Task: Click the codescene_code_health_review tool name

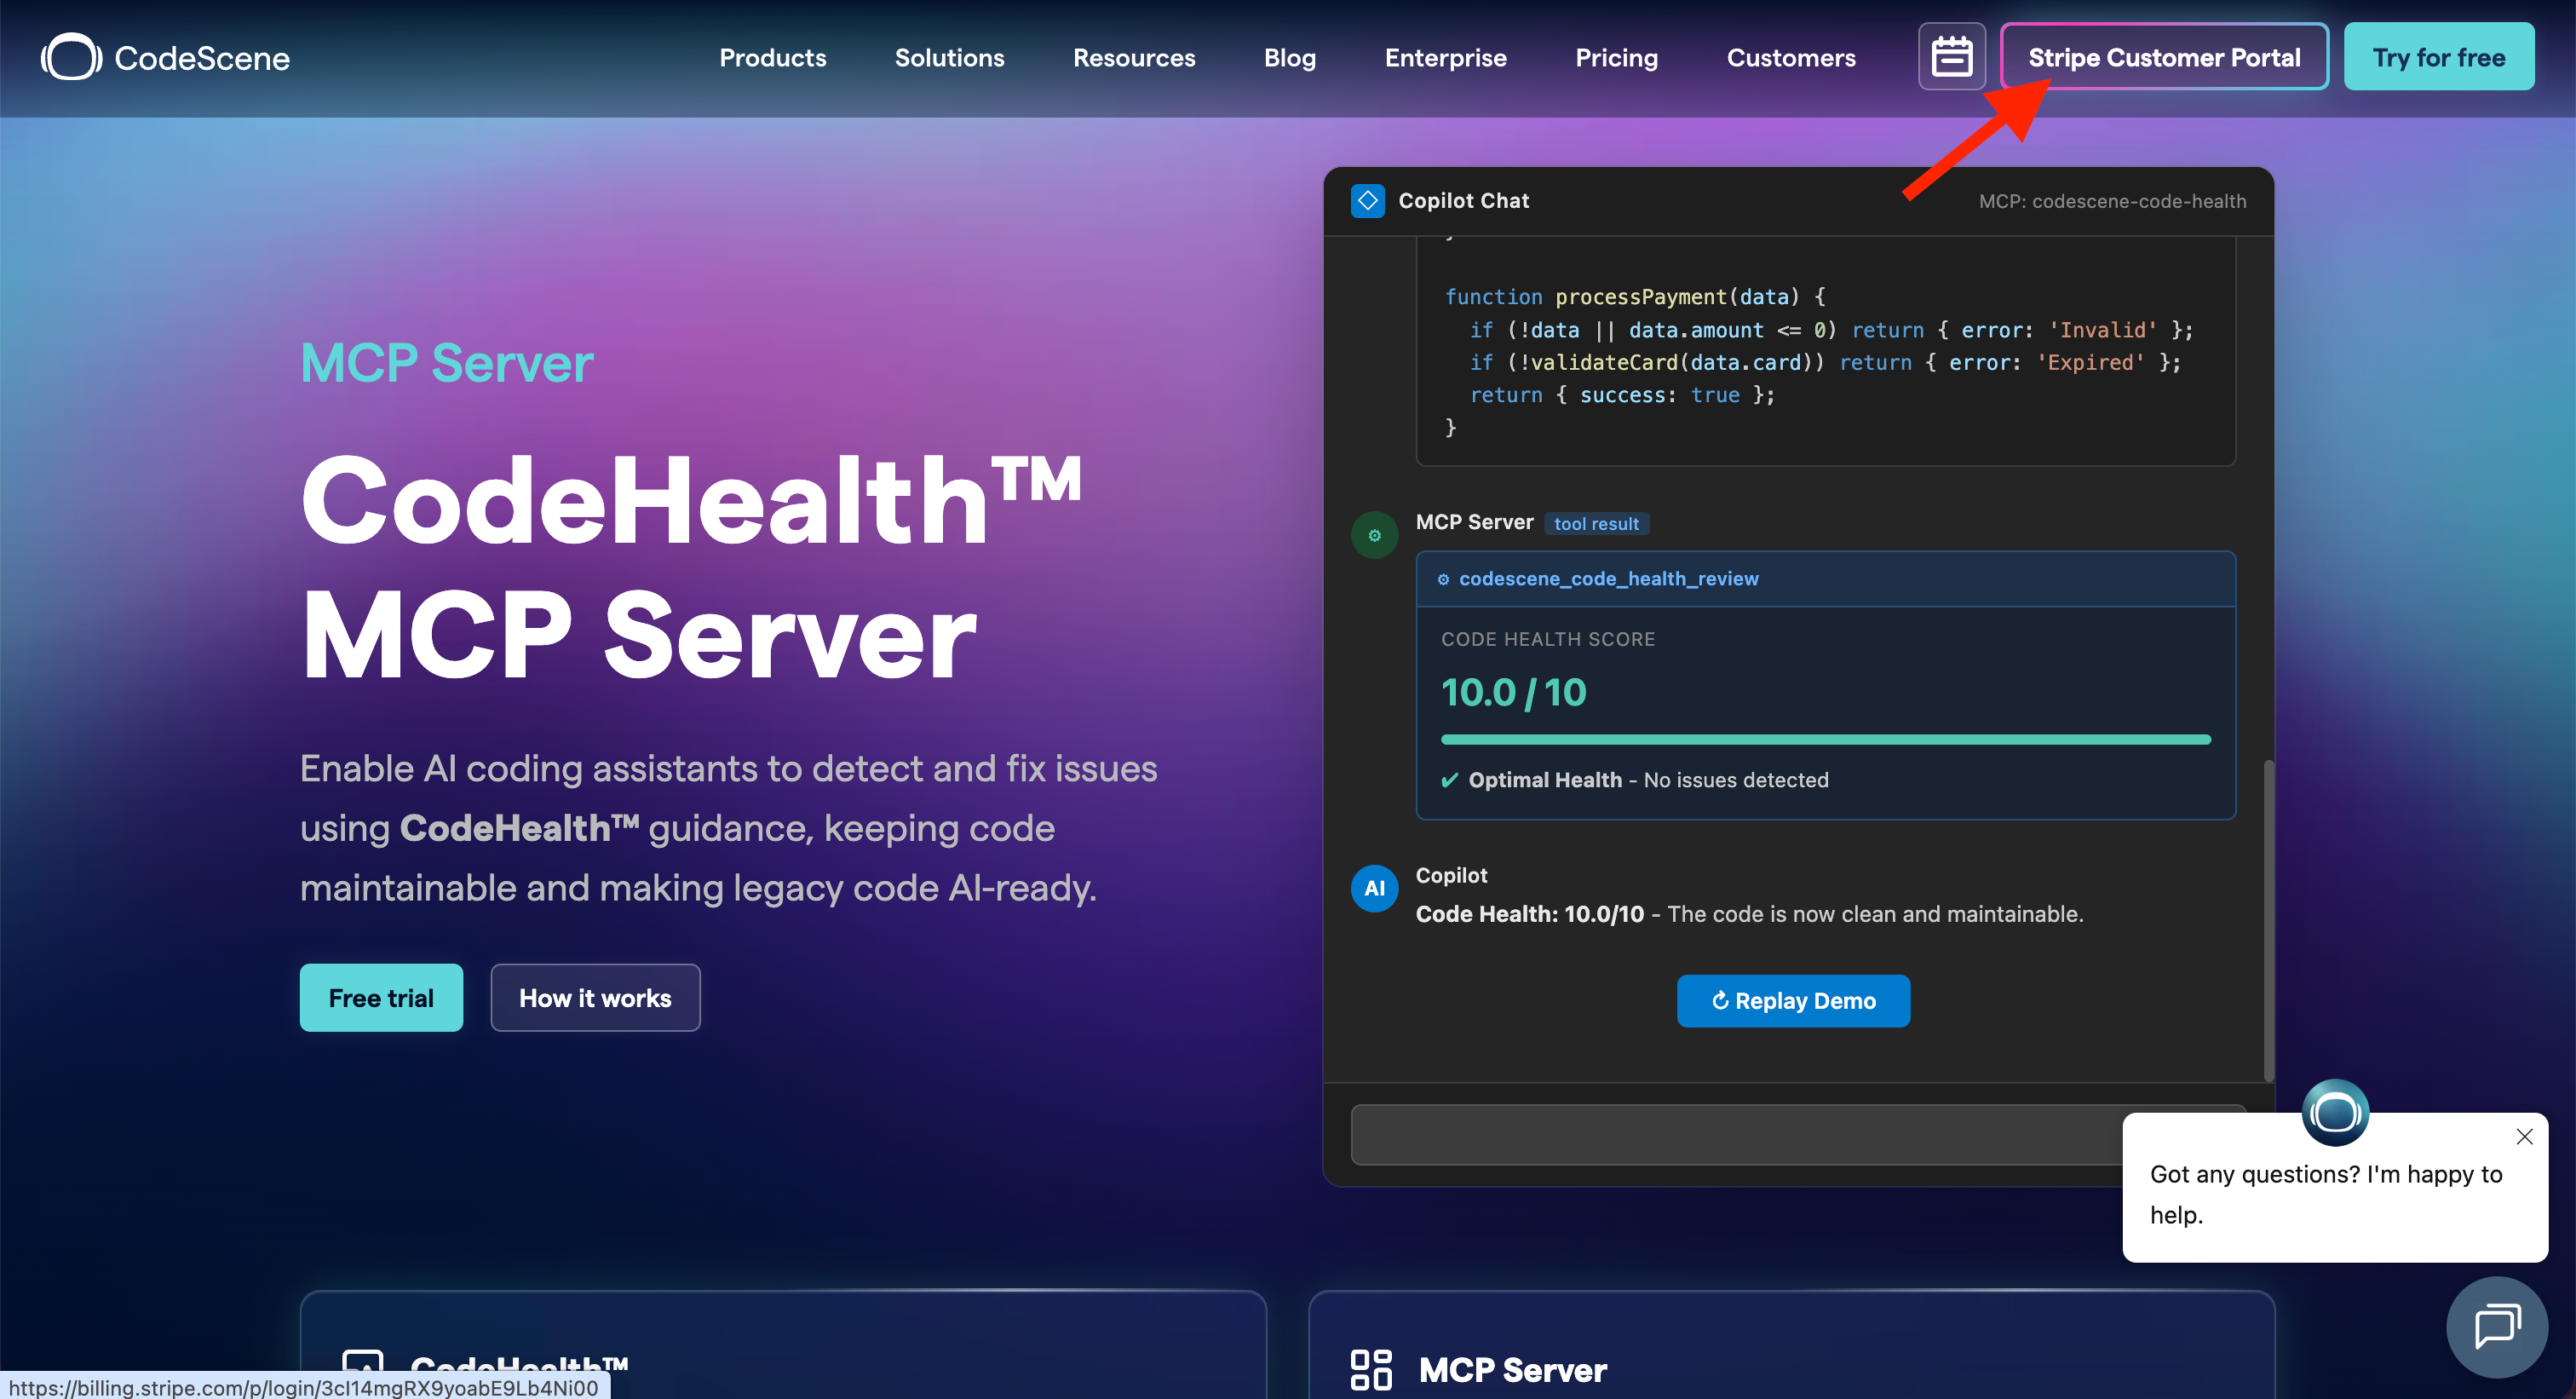Action: (x=1608, y=578)
